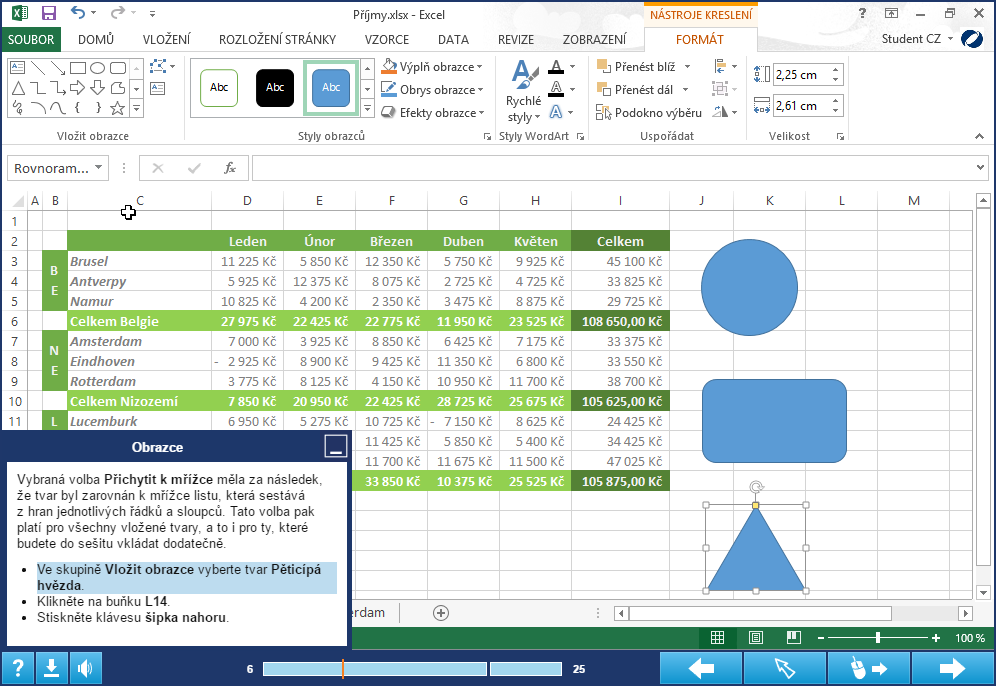This screenshot has height=686, width=996.
Task: Add a new sheet with the plus button
Action: (x=441, y=613)
